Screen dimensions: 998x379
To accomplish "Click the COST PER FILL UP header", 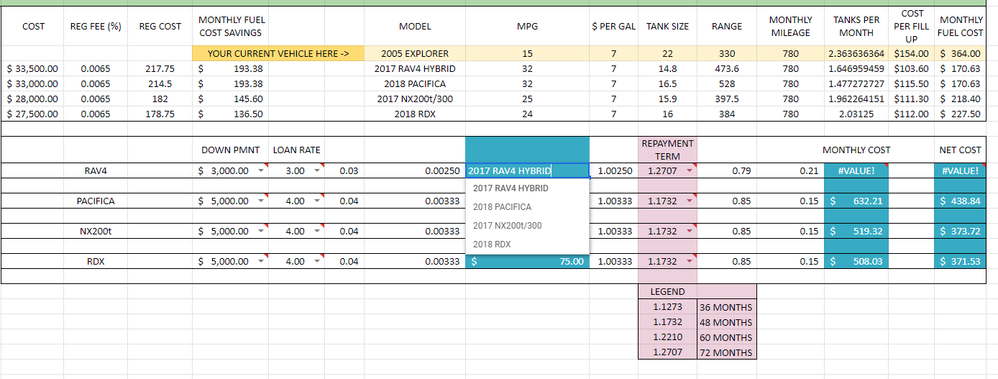I will tap(911, 26).
